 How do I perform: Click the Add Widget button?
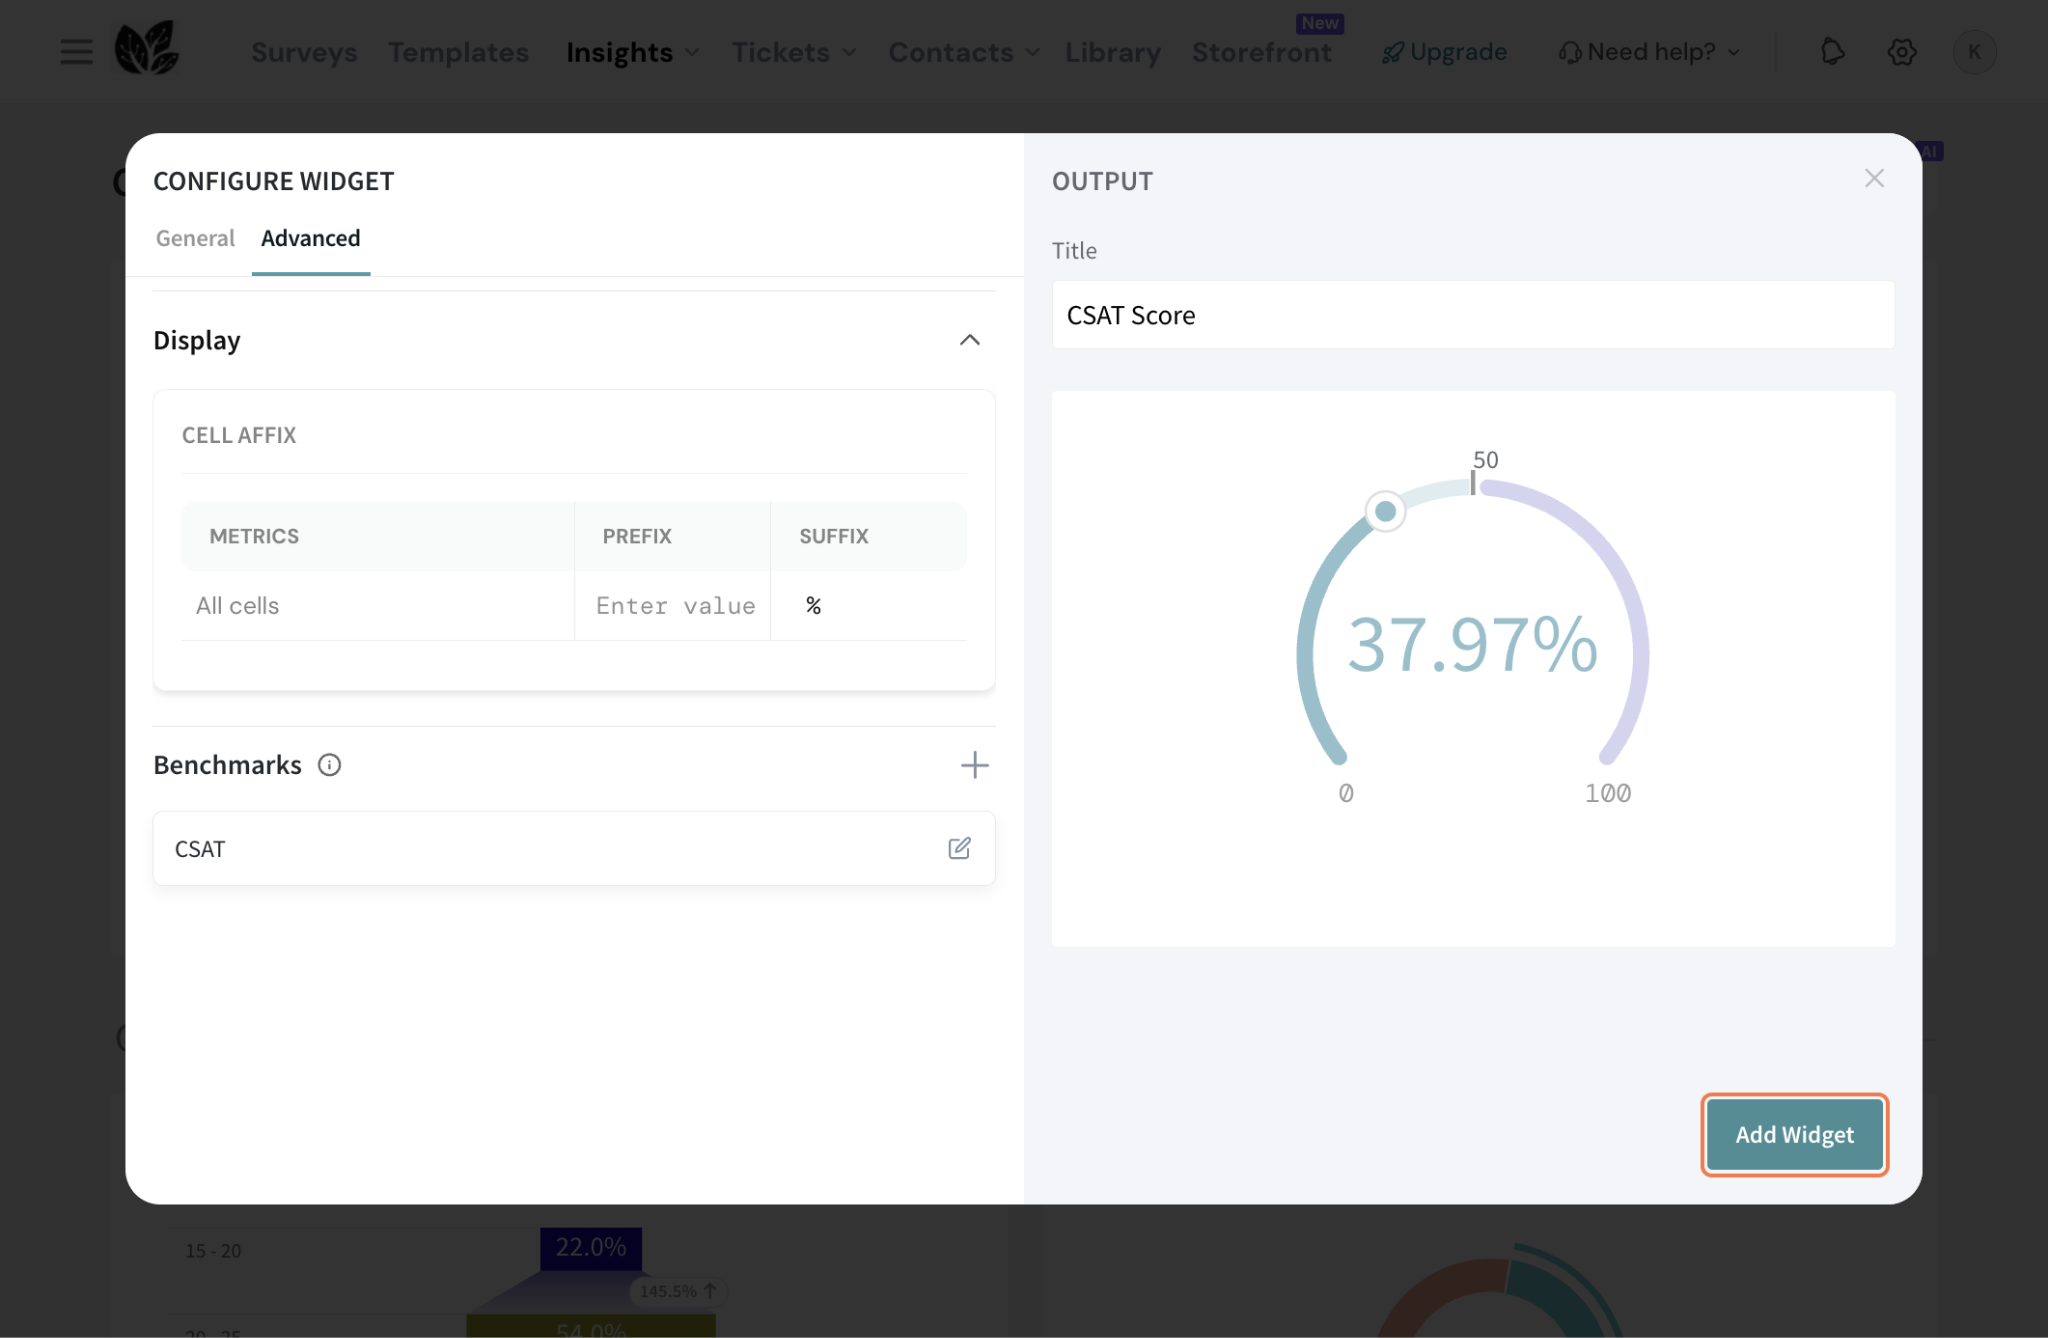(x=1794, y=1134)
